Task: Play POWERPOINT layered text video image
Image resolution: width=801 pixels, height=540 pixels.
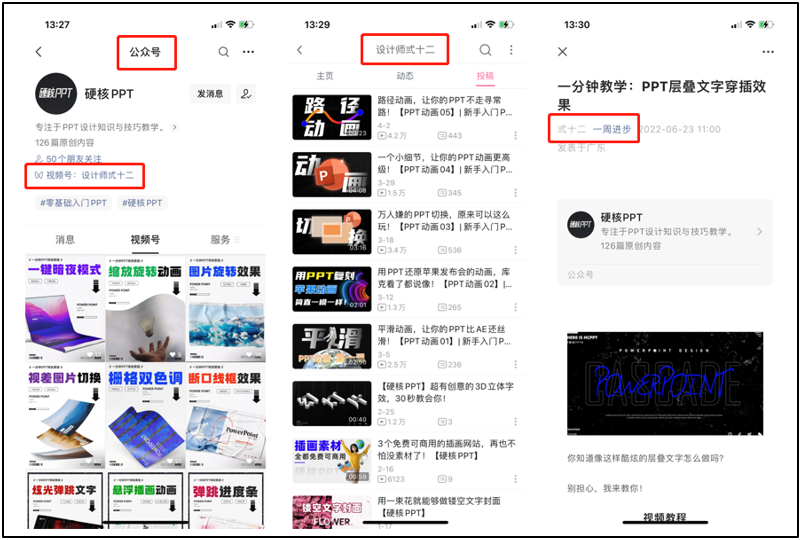Action: [x=665, y=383]
